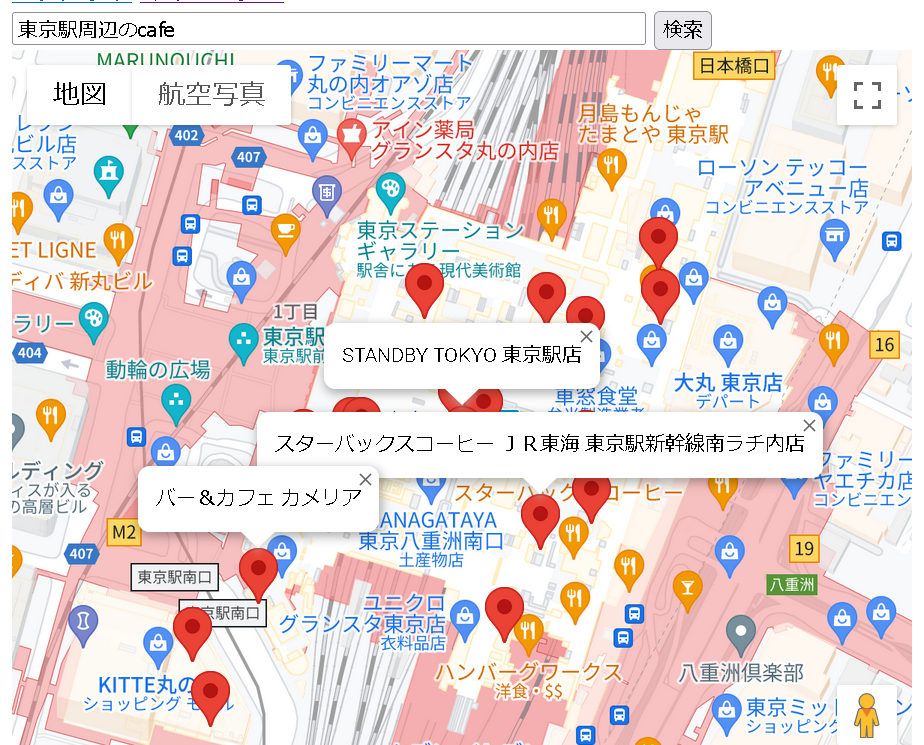Click the HANAGATAYA 東京八重洲南口 label

click(x=431, y=531)
